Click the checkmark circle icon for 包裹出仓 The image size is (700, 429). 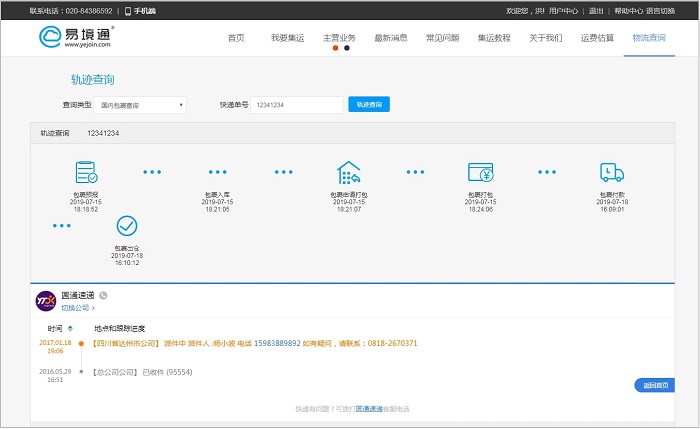(127, 226)
